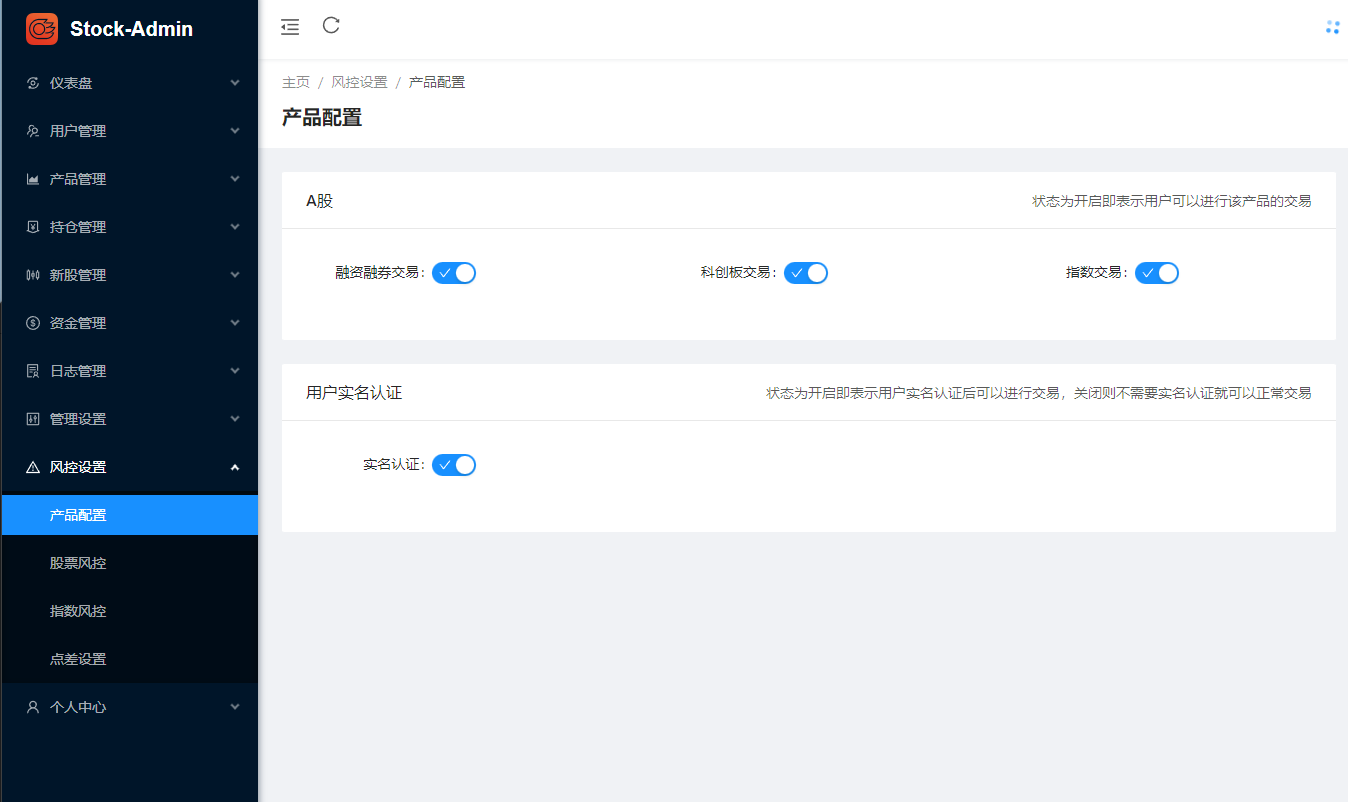The image size is (1348, 802).
Task: Click the 产品管理 chart icon
Action: [x=33, y=178]
